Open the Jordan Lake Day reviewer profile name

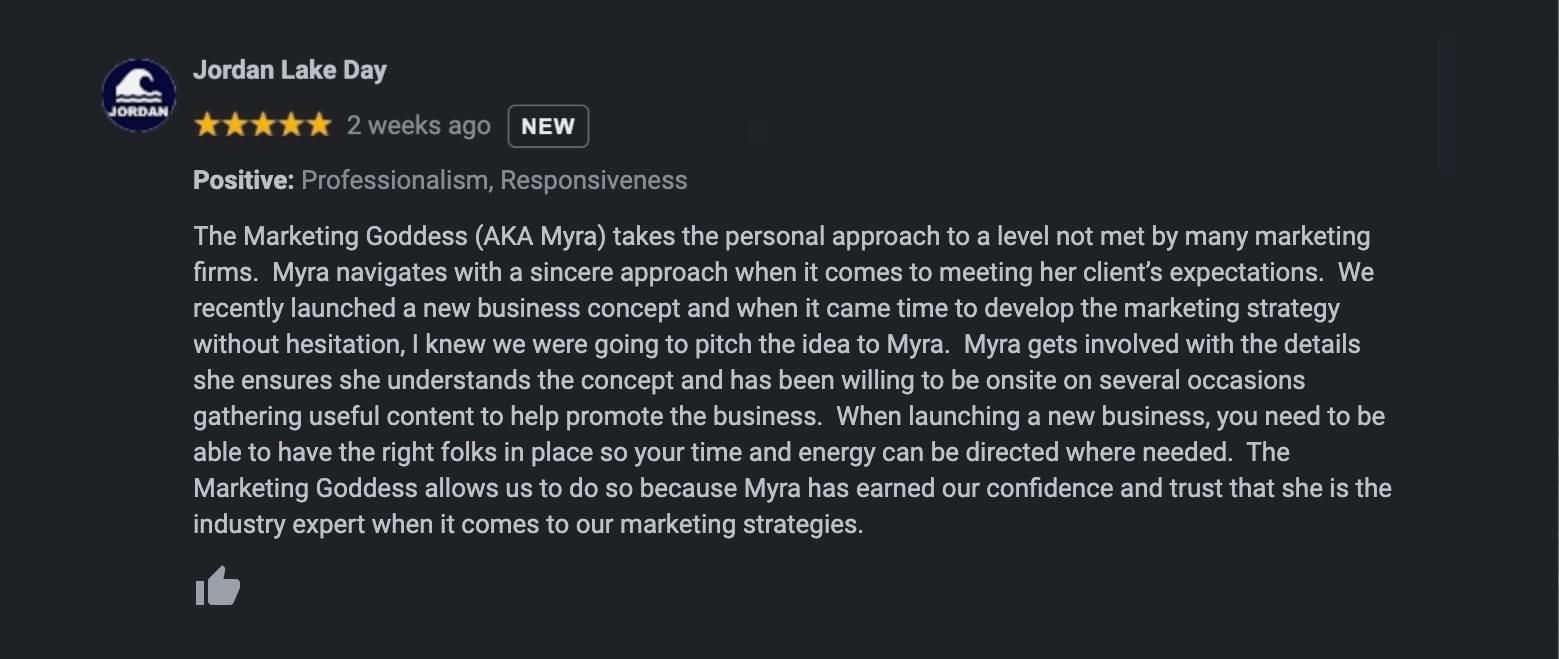pos(290,70)
